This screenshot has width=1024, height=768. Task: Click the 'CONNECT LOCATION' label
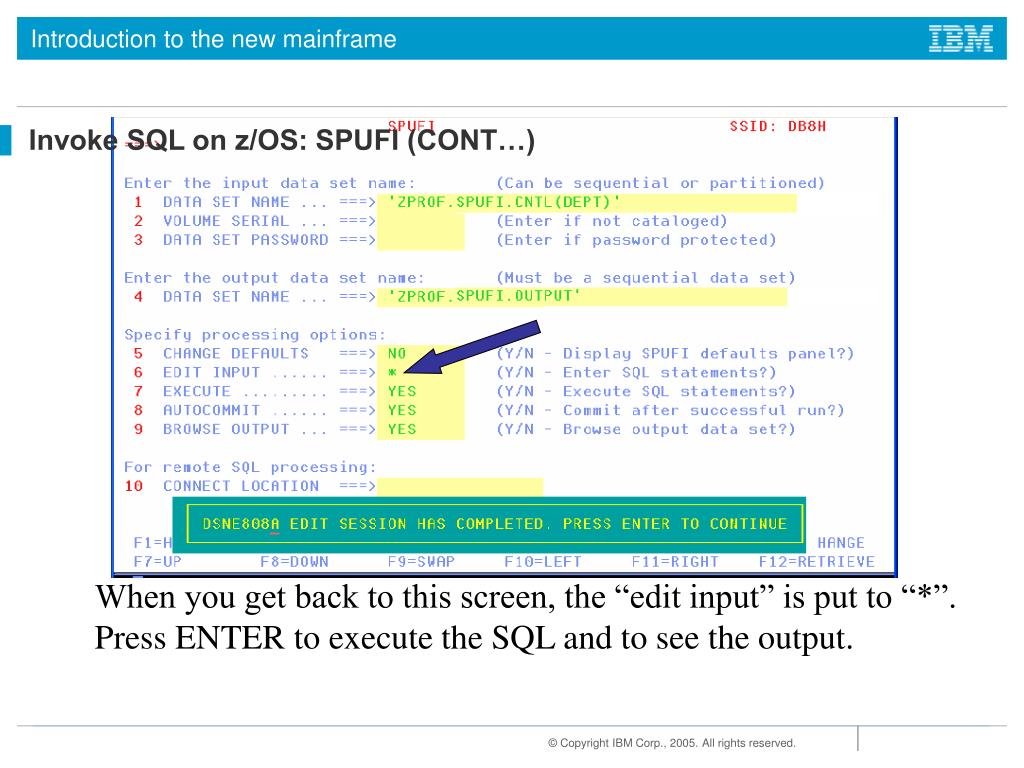click(x=241, y=487)
